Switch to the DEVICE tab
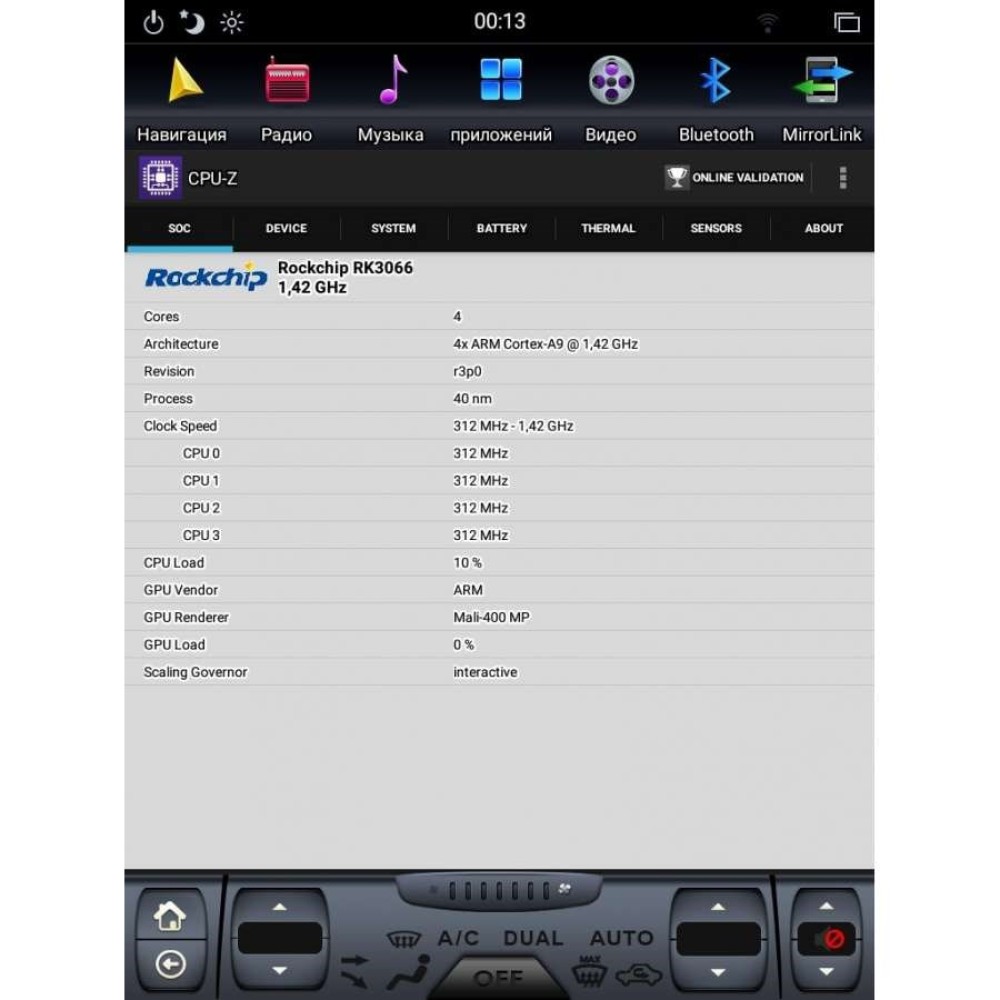 pos(286,228)
